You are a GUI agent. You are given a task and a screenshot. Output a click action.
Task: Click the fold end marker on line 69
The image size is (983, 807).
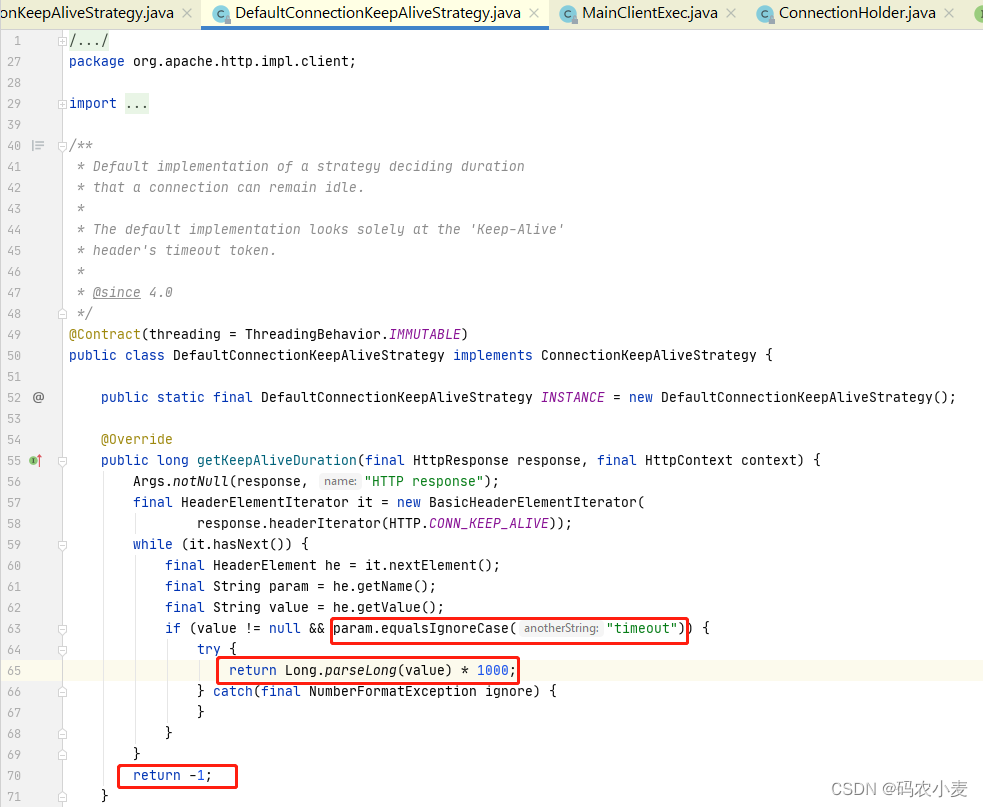[62, 754]
